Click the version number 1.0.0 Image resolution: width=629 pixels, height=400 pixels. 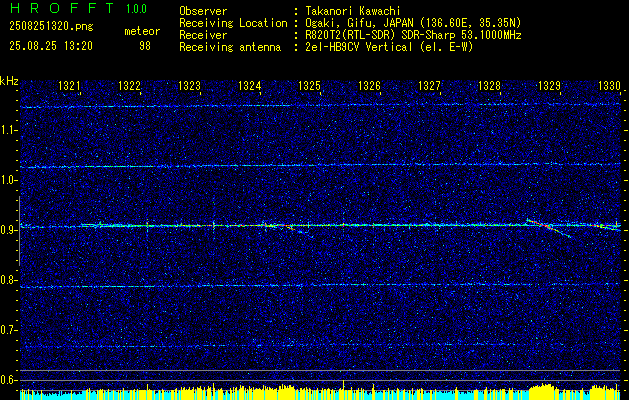(136, 9)
